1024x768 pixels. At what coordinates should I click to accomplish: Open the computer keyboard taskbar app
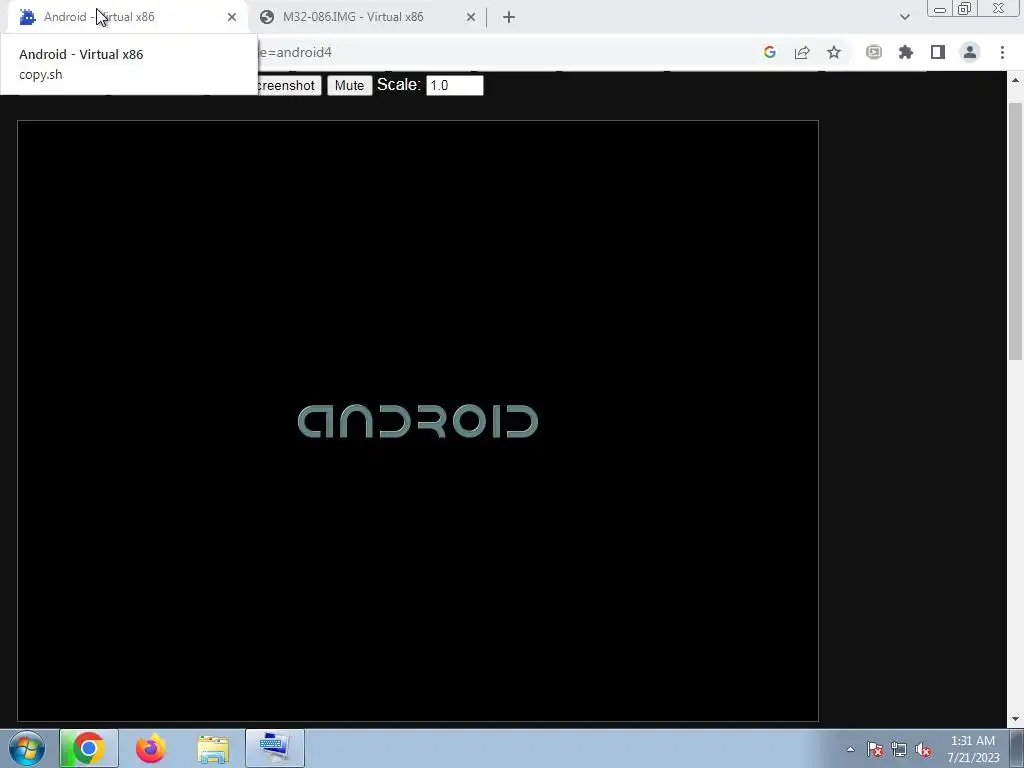coord(275,748)
